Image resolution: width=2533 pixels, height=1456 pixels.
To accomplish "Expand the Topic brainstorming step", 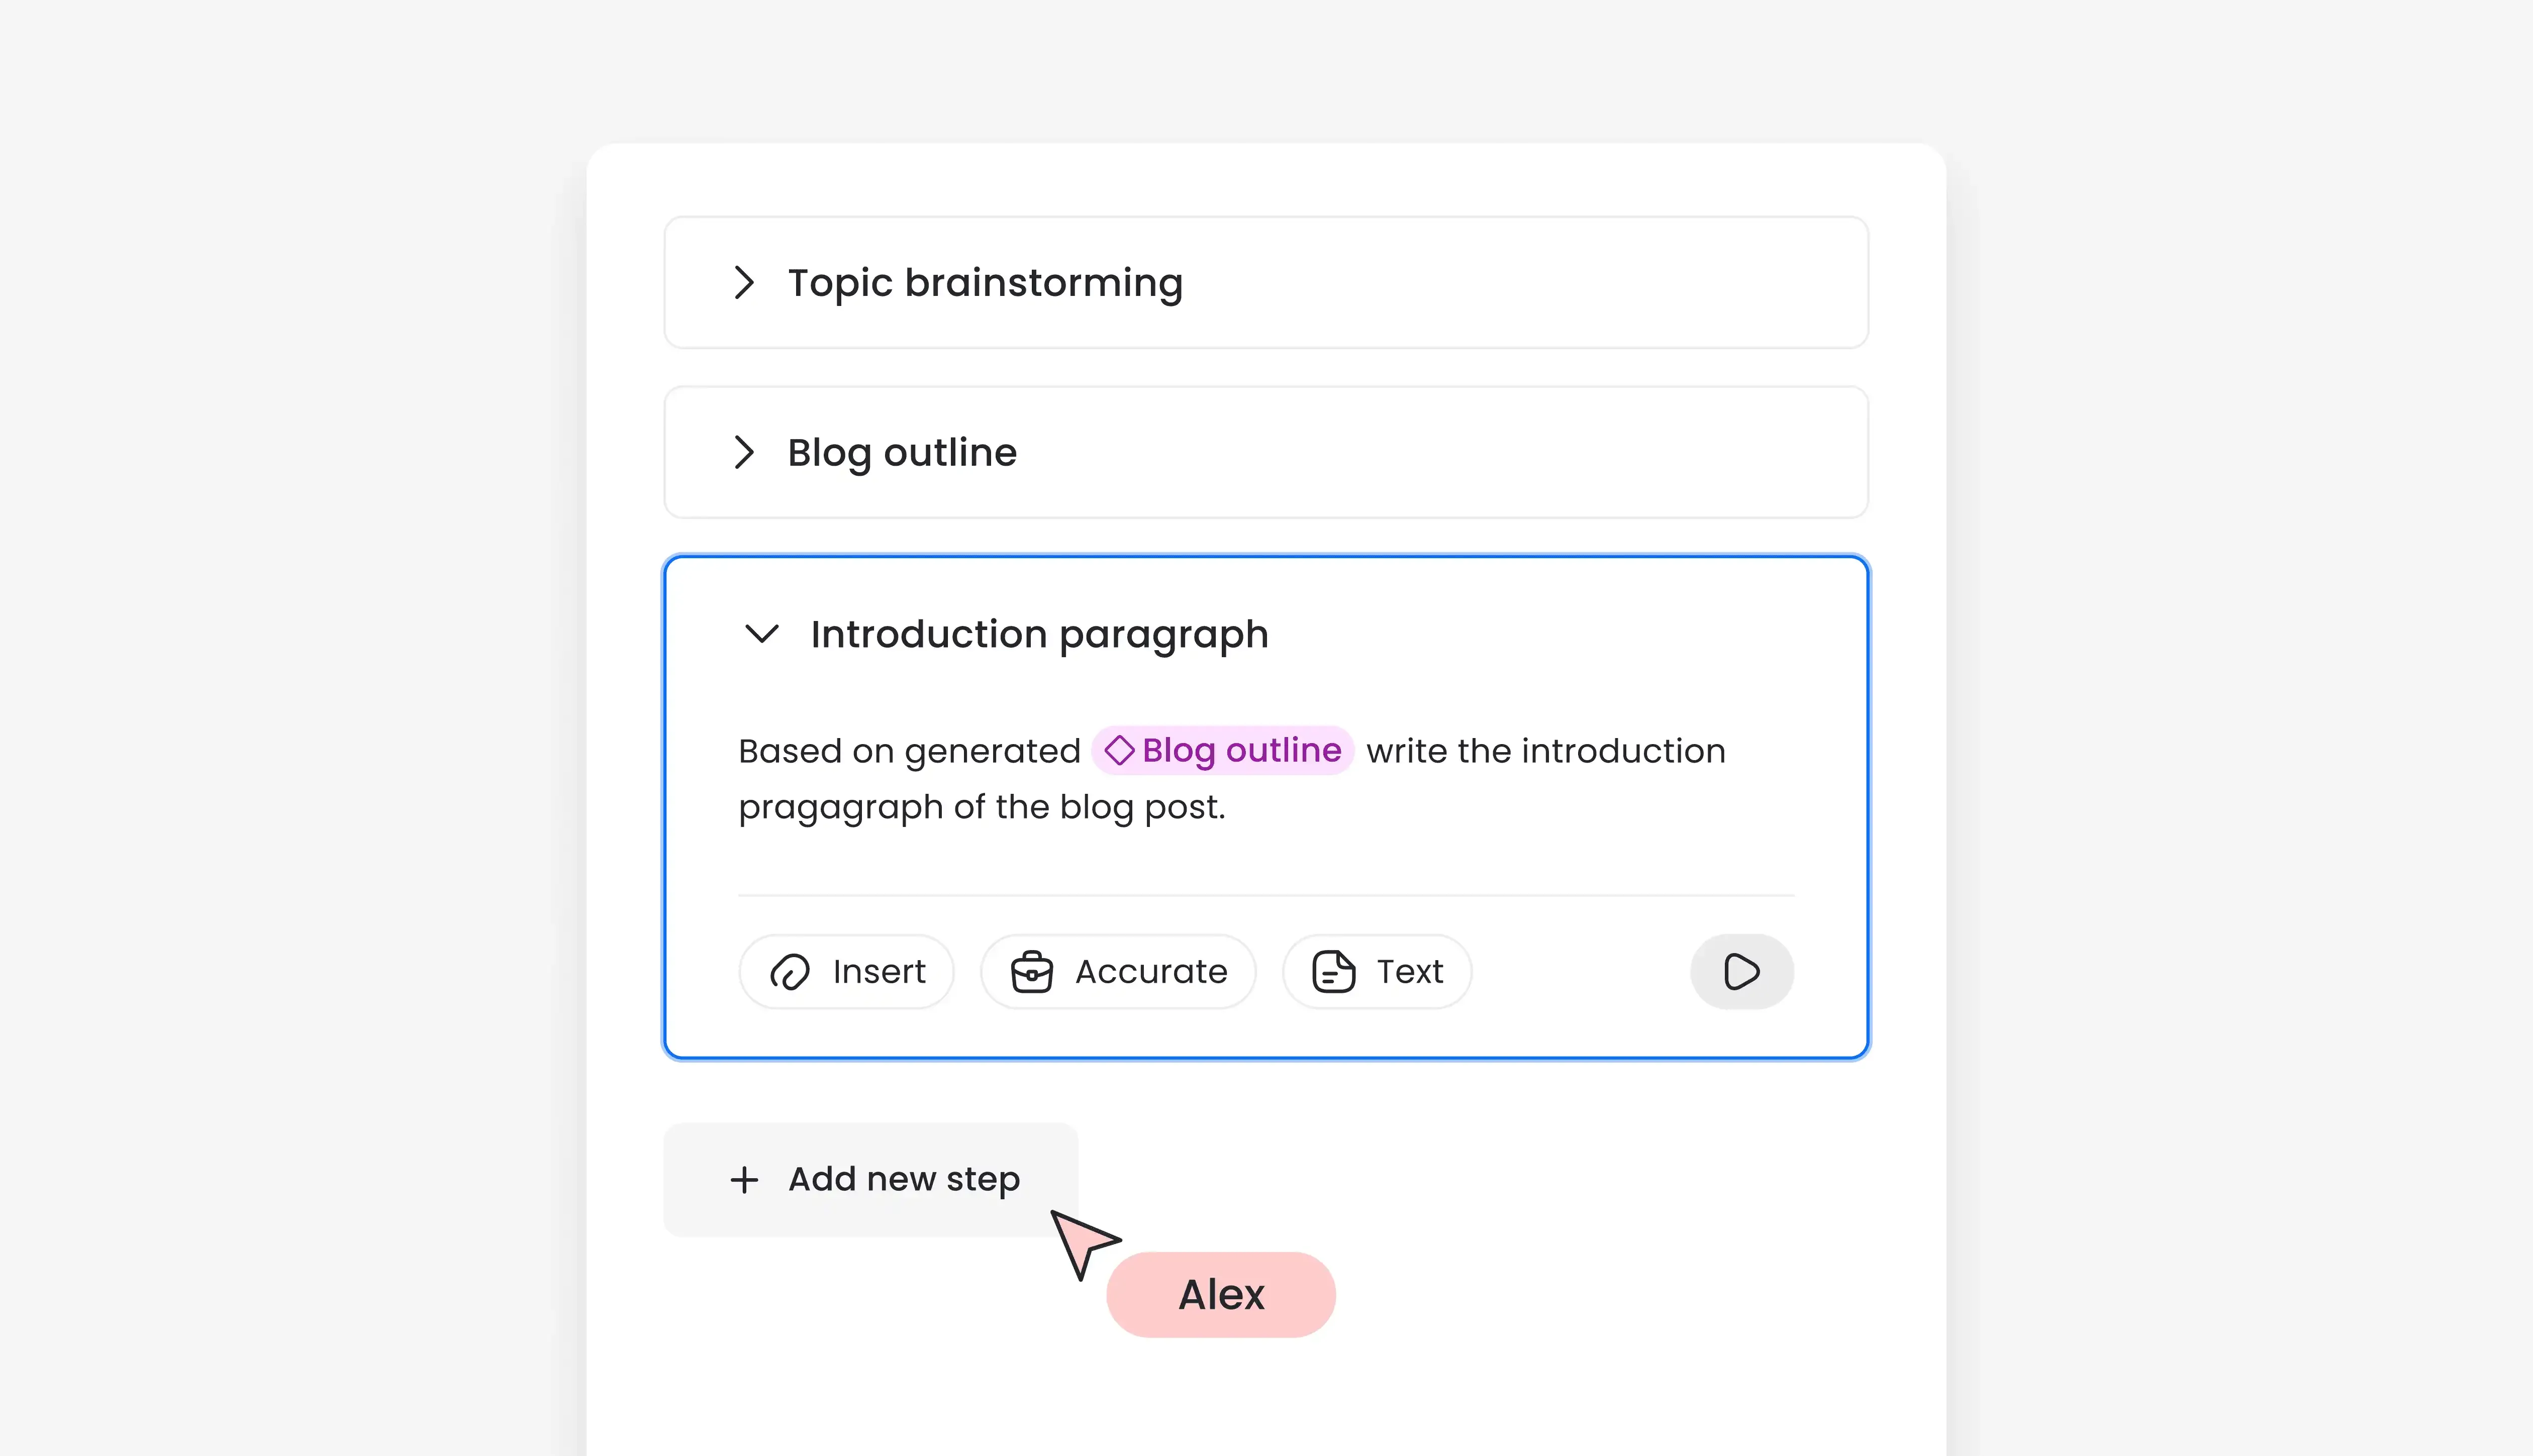I will pos(743,282).
